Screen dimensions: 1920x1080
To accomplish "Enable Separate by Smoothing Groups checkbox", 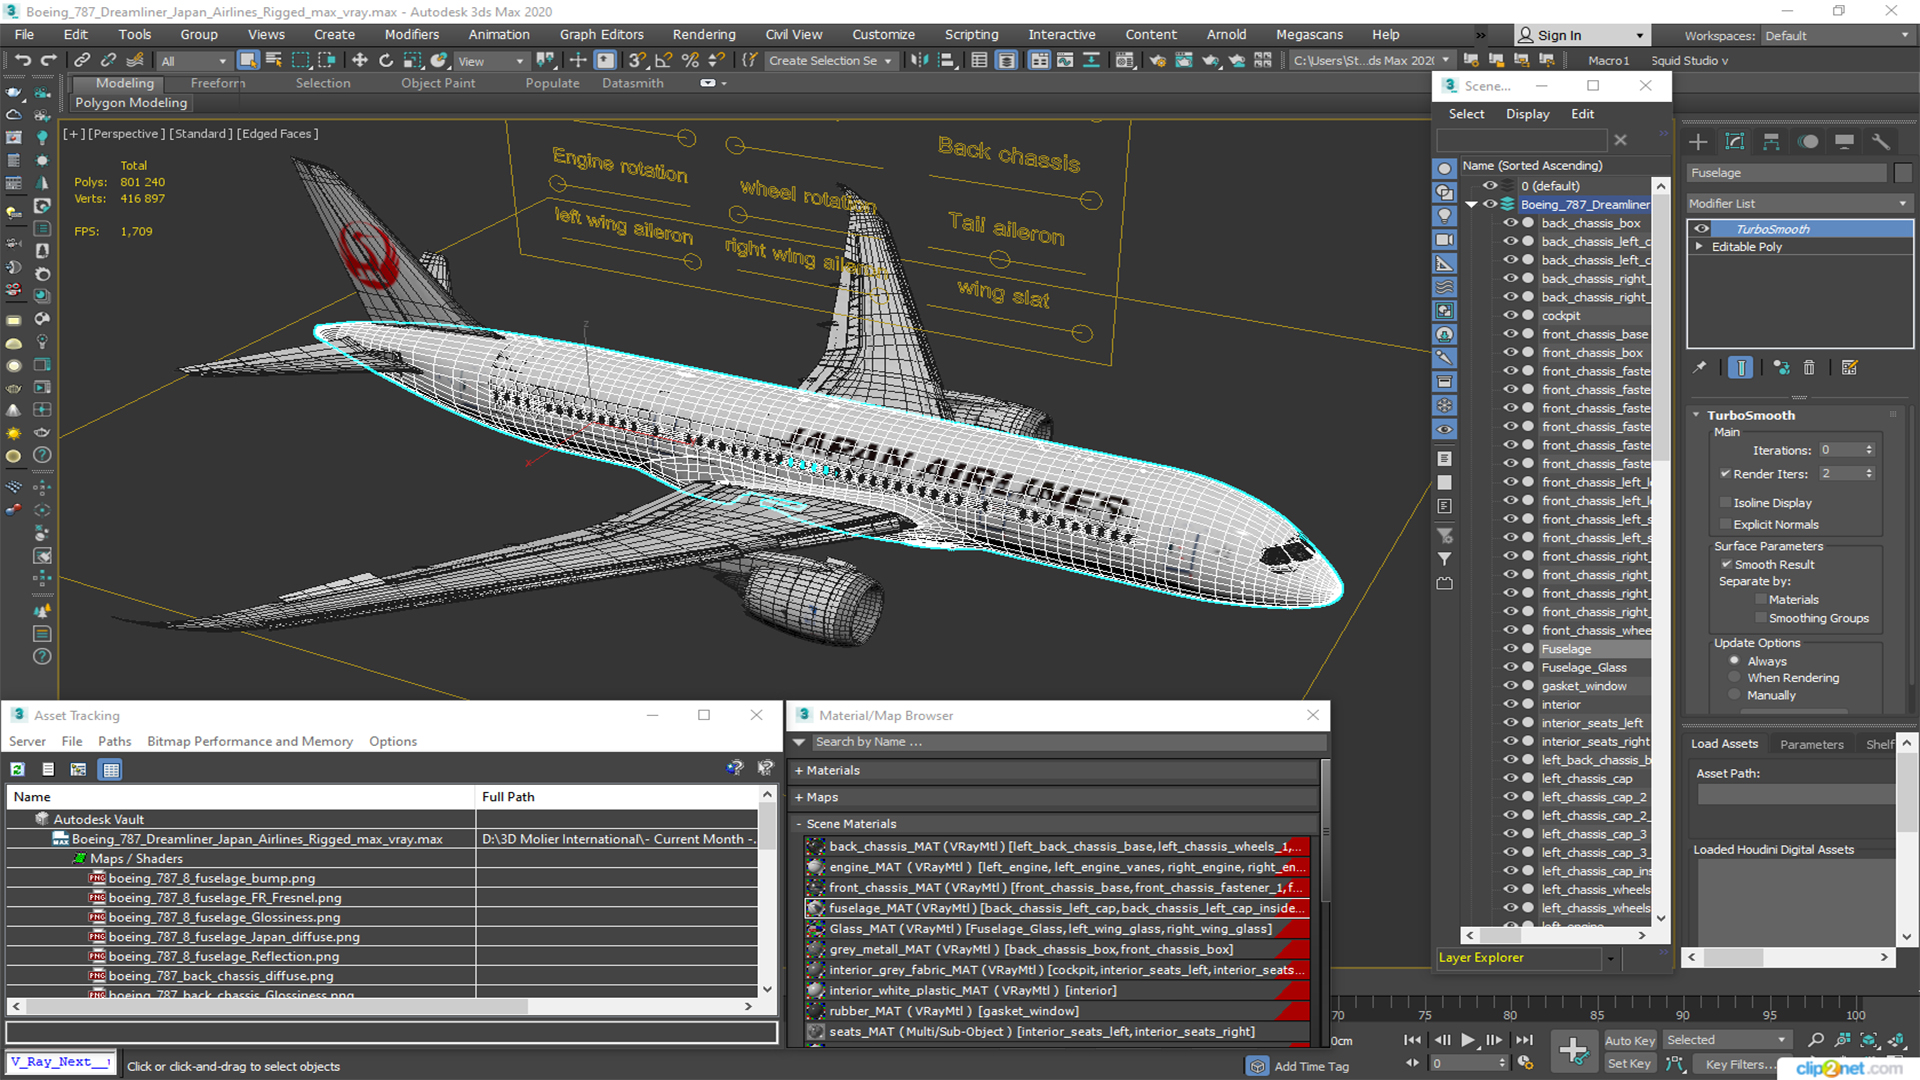I will click(x=1761, y=619).
